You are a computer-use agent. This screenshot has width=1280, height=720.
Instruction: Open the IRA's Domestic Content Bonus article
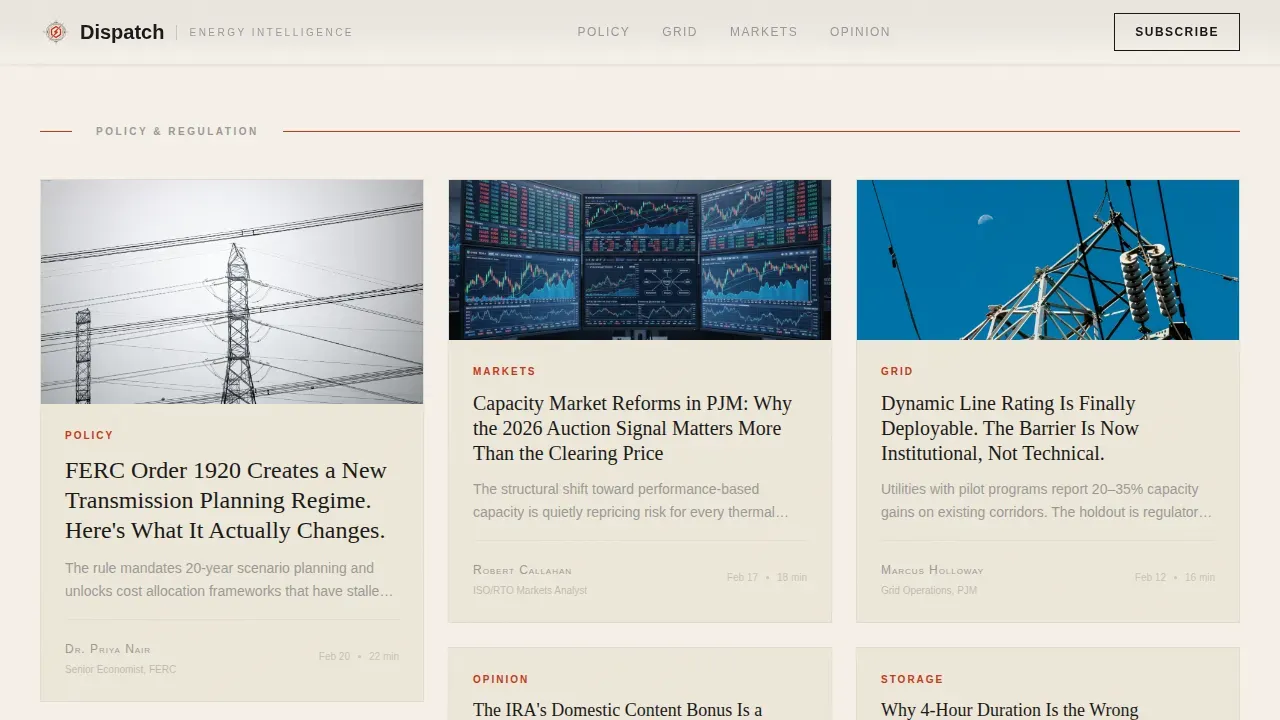point(618,710)
